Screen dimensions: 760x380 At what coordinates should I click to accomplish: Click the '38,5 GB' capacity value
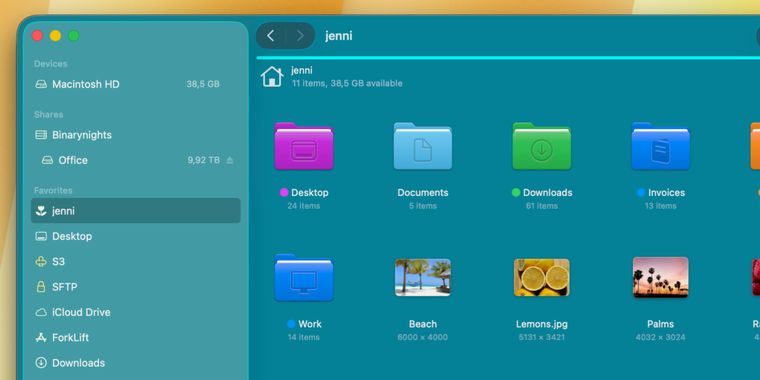coord(203,84)
